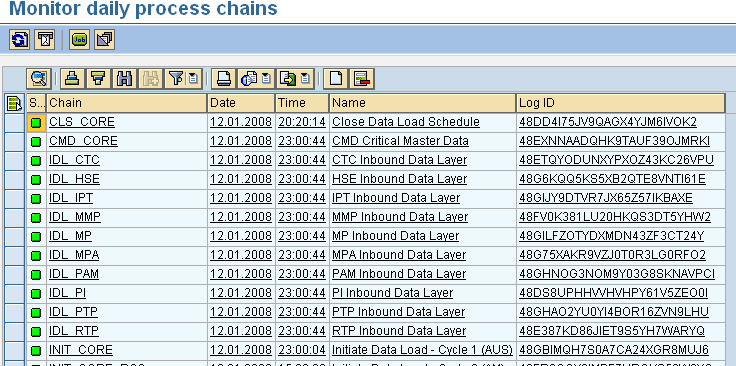
Task: Open the IDL_MPA chain link
Action: click(74, 255)
